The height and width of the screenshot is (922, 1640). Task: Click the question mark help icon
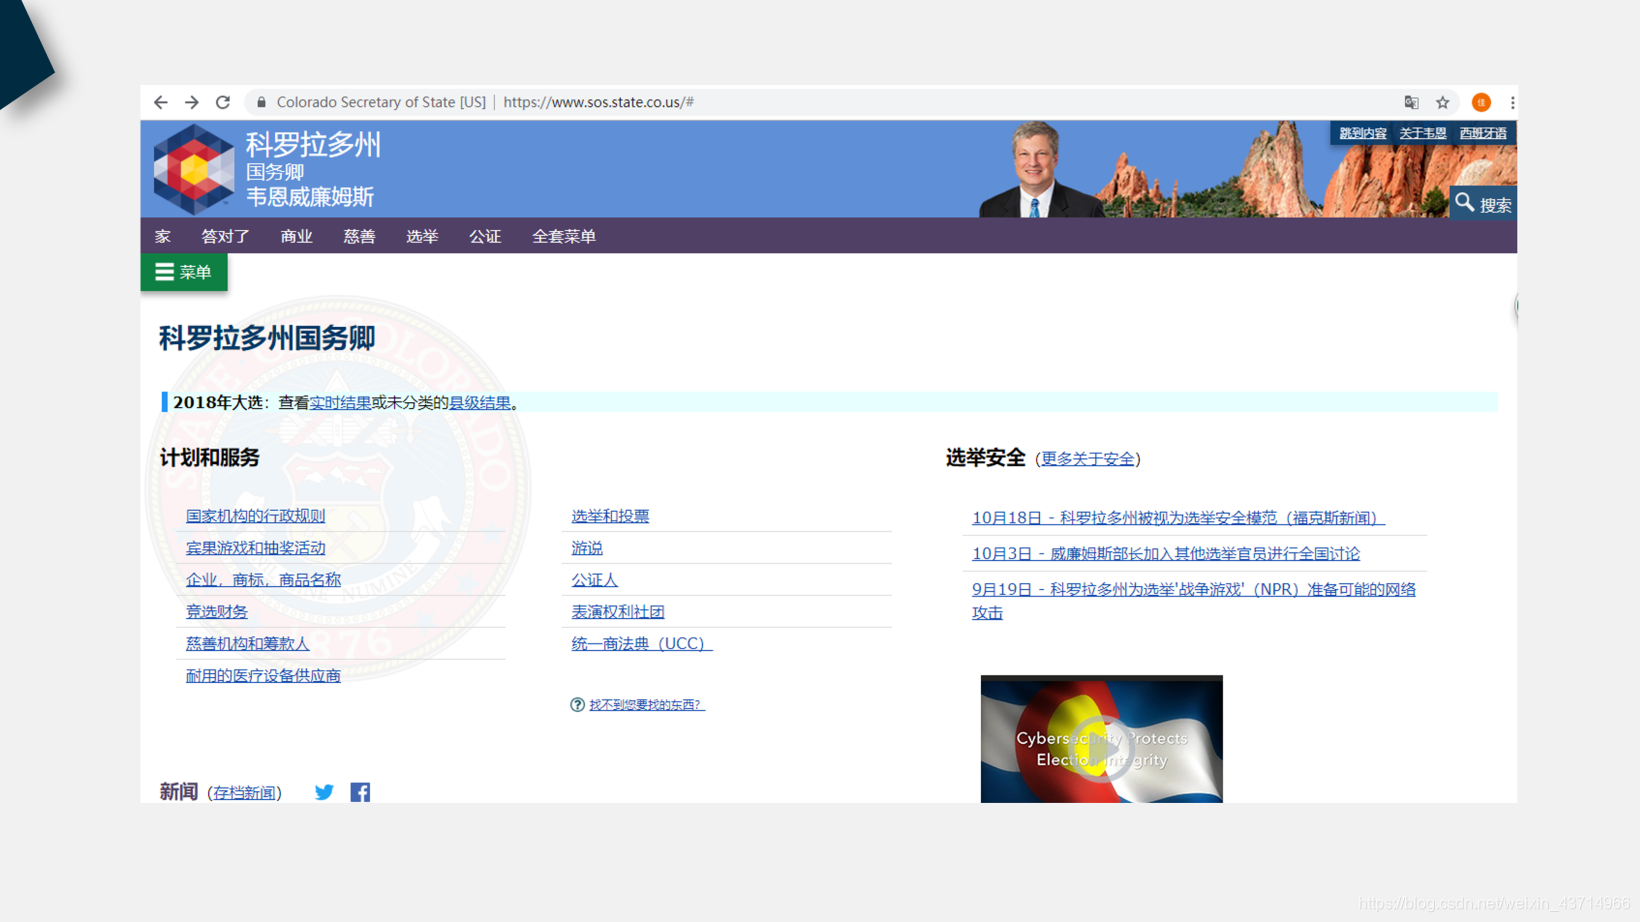coord(577,705)
